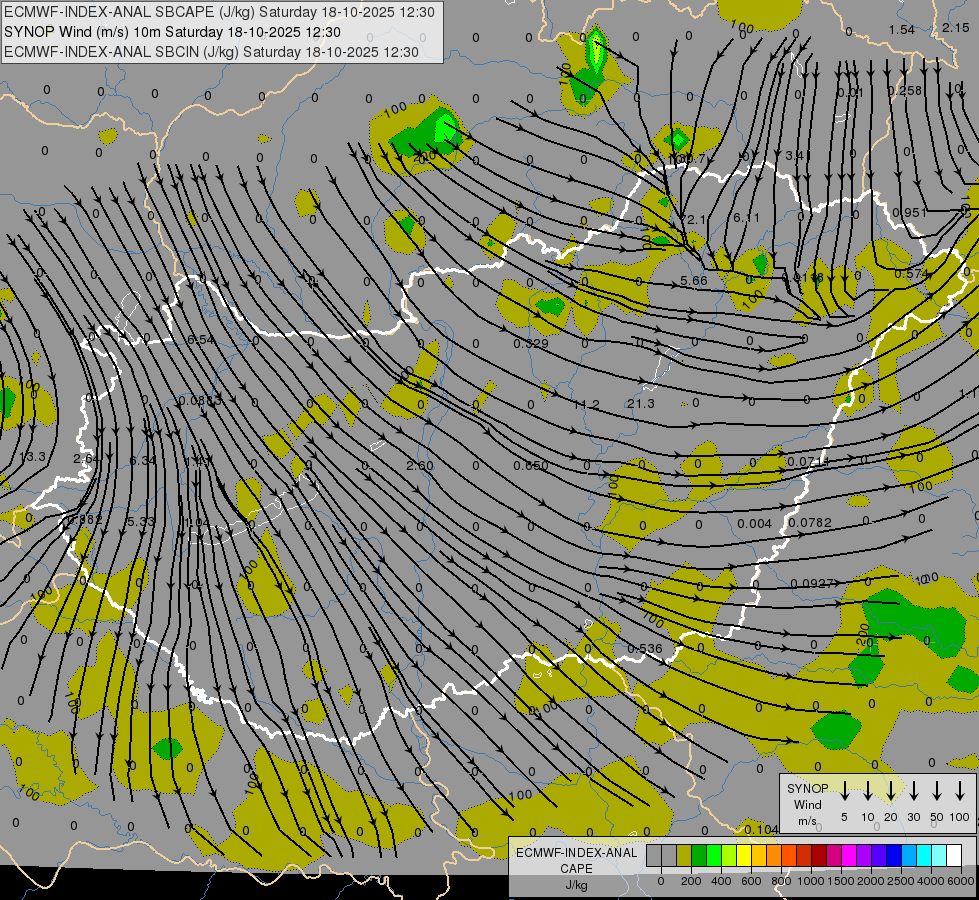Click the 20 m/s wind arrow in legend

click(x=890, y=791)
